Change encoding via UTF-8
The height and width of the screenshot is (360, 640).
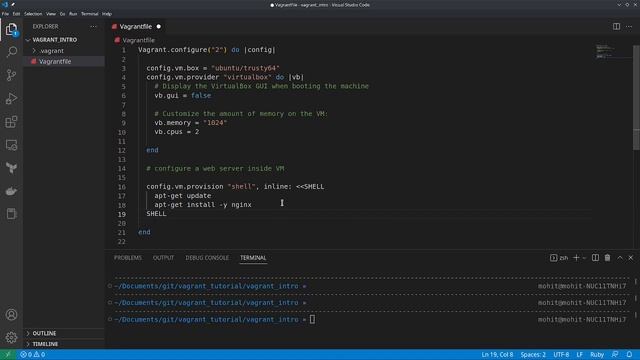(561, 354)
